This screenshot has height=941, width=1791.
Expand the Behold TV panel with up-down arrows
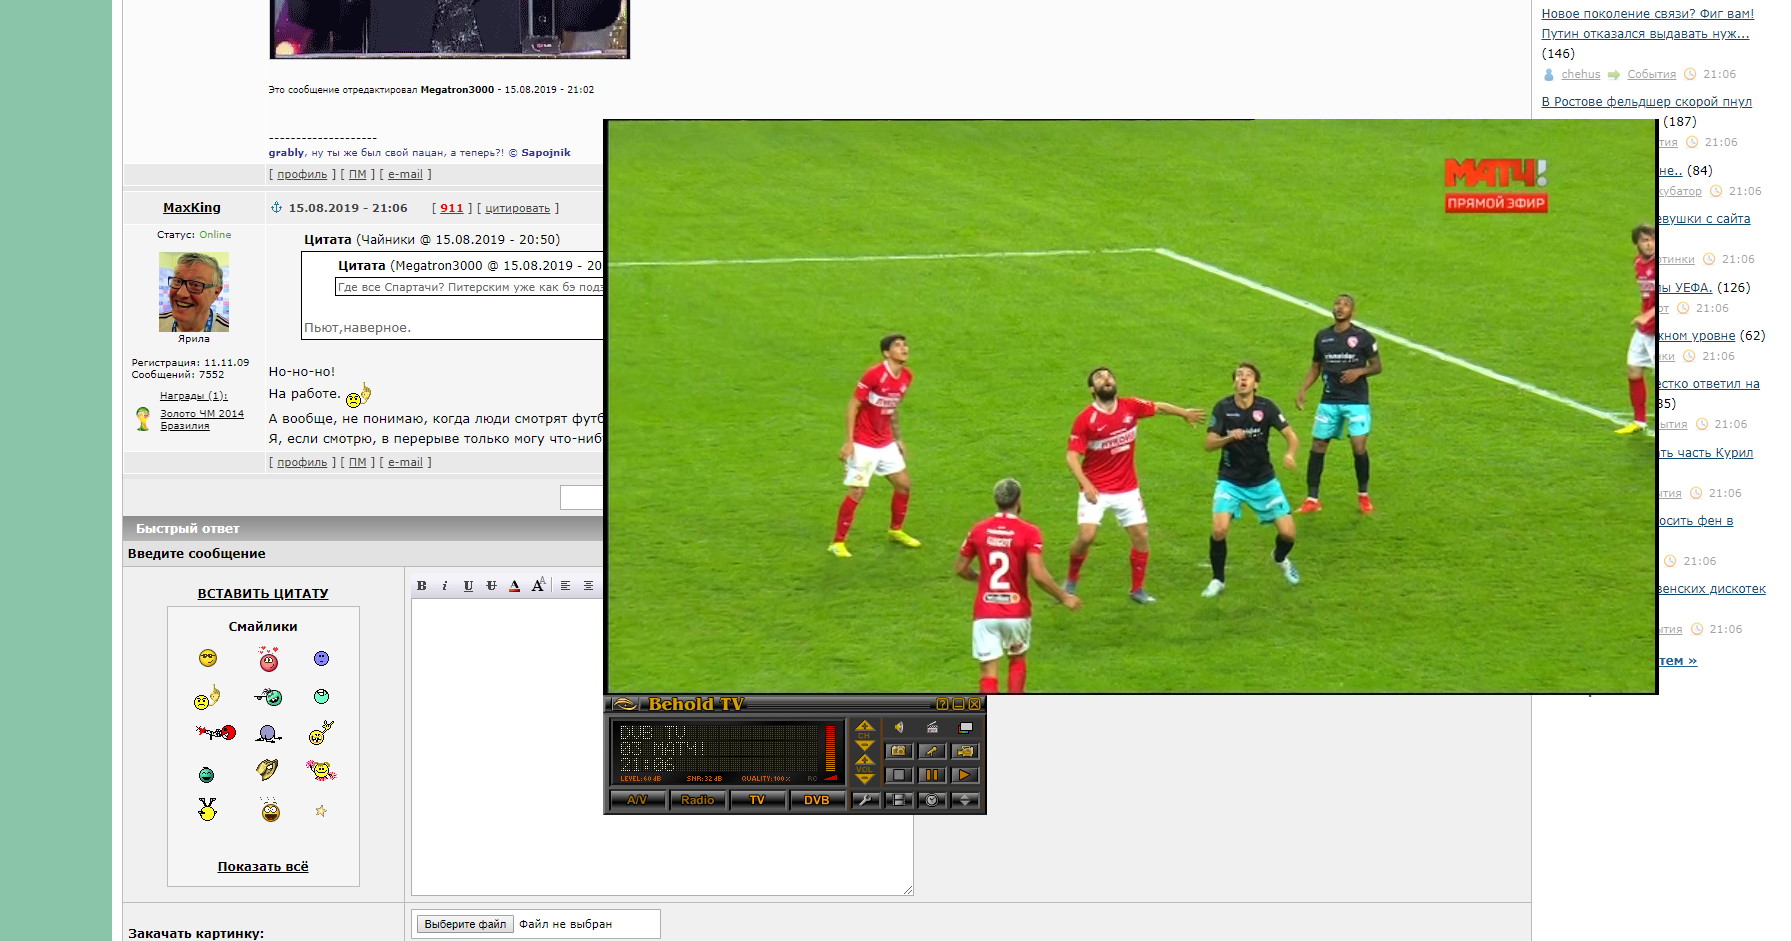pos(965,800)
